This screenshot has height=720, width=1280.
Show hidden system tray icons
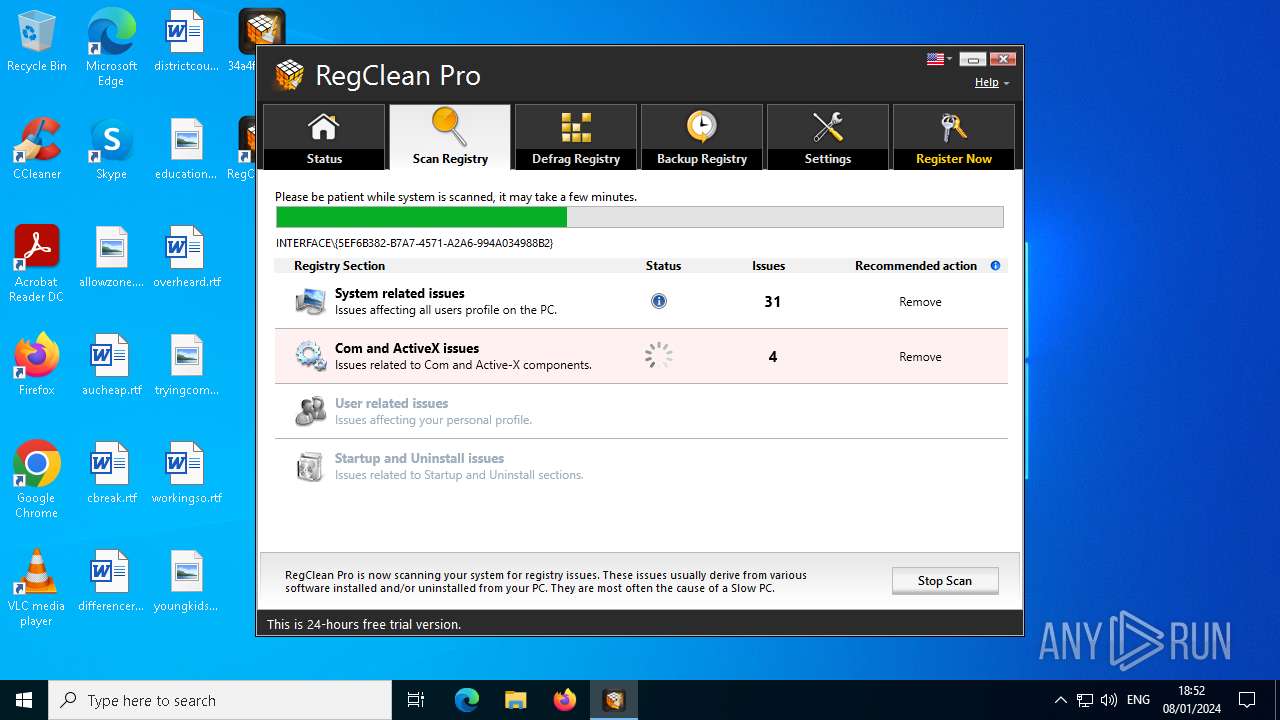1060,700
